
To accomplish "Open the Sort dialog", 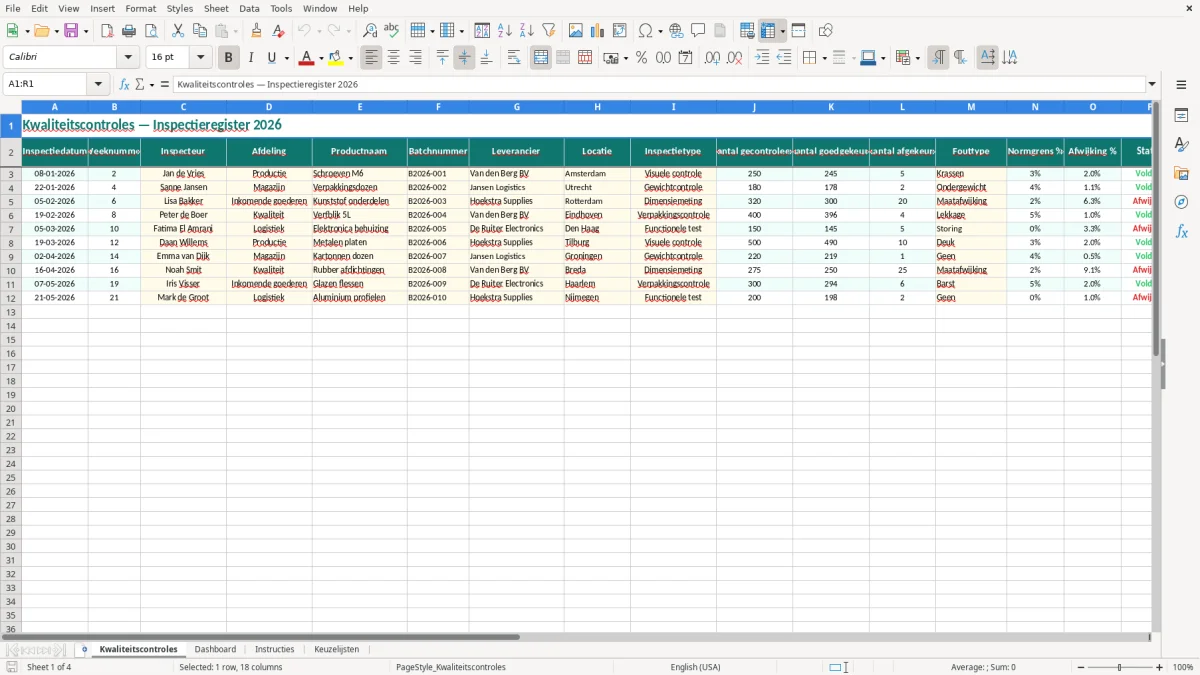I will click(482, 31).
